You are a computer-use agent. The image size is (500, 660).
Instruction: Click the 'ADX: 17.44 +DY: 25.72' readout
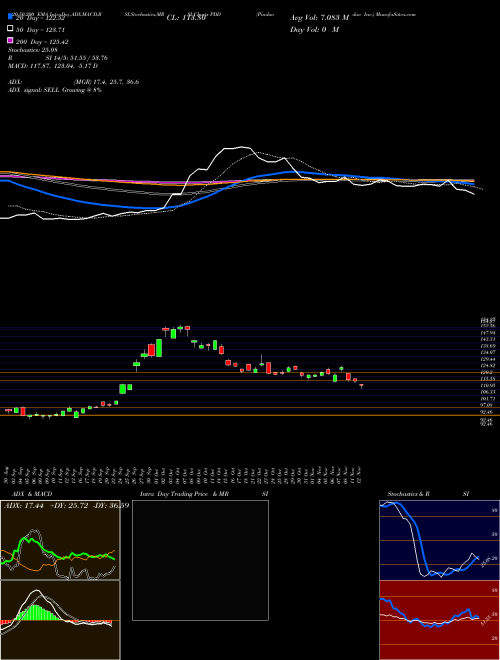click(x=46, y=505)
